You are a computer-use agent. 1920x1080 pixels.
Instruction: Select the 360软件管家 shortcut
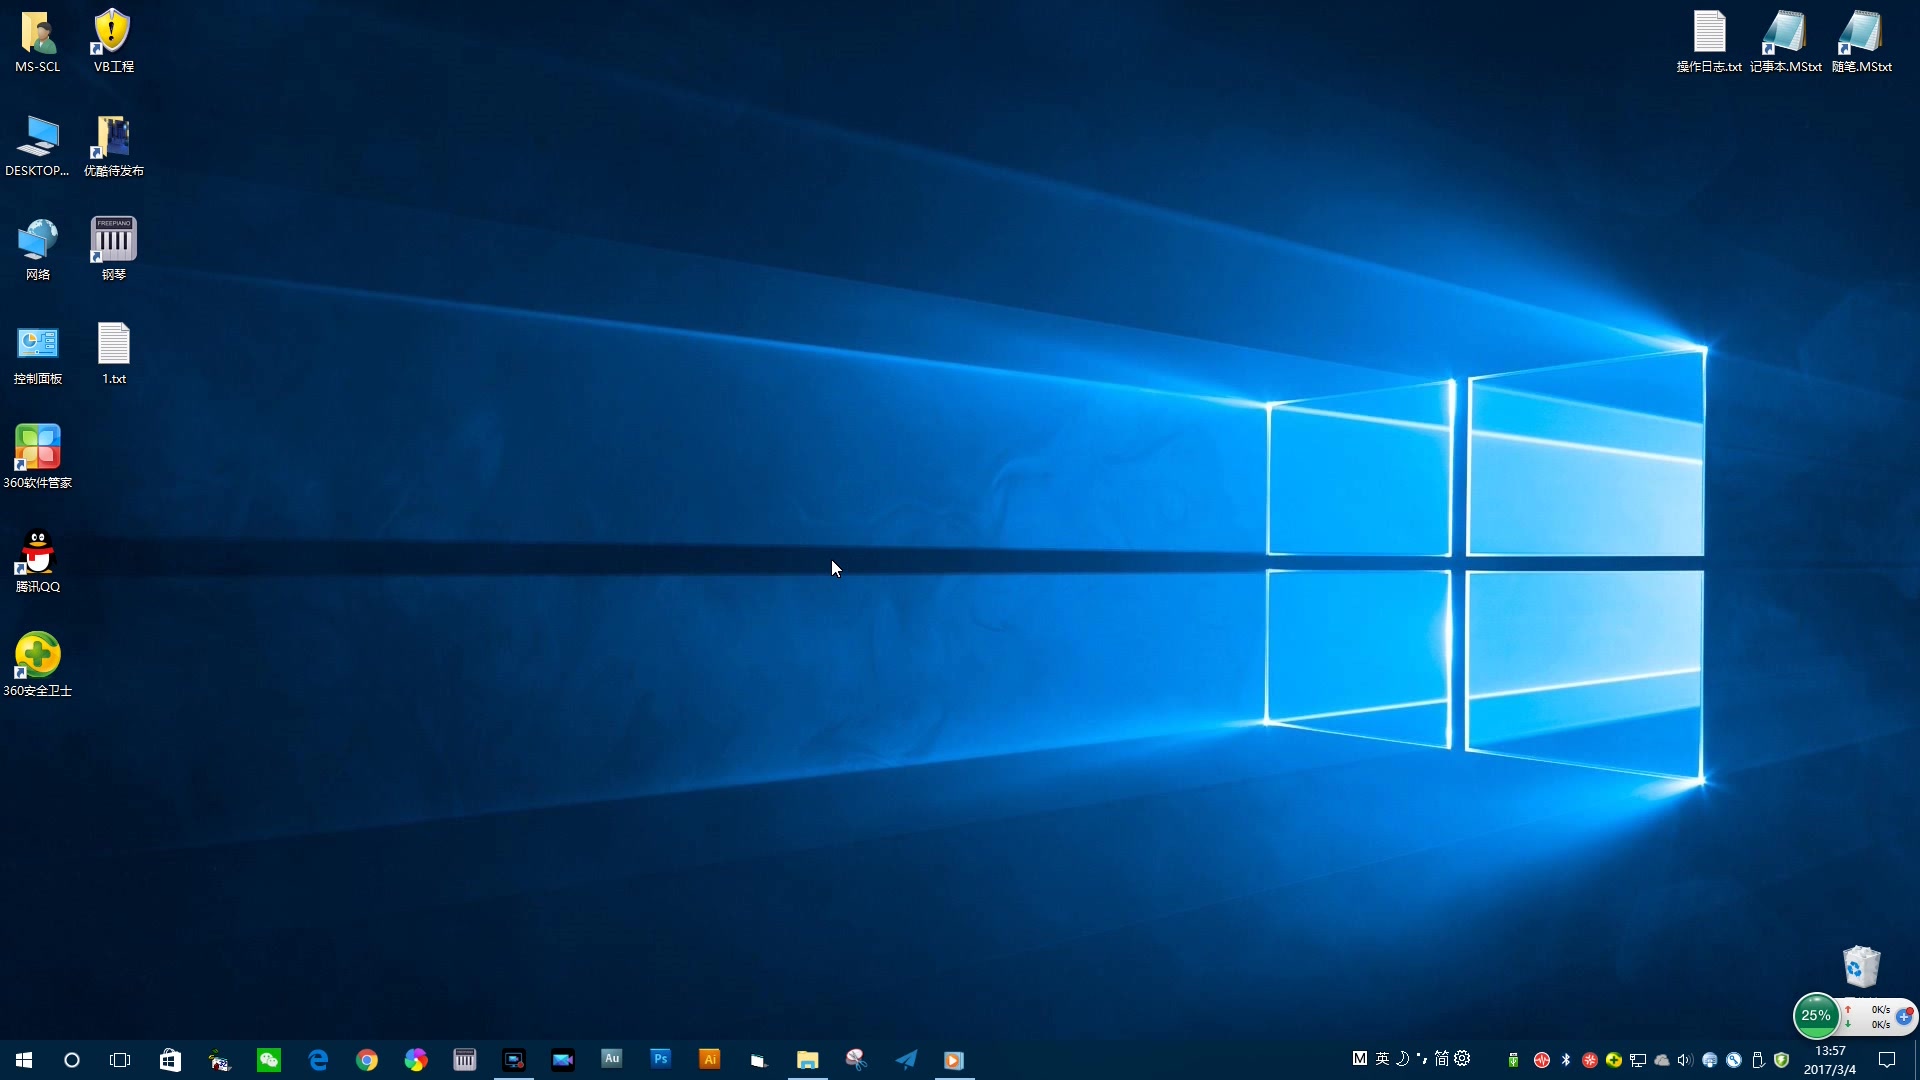(37, 458)
